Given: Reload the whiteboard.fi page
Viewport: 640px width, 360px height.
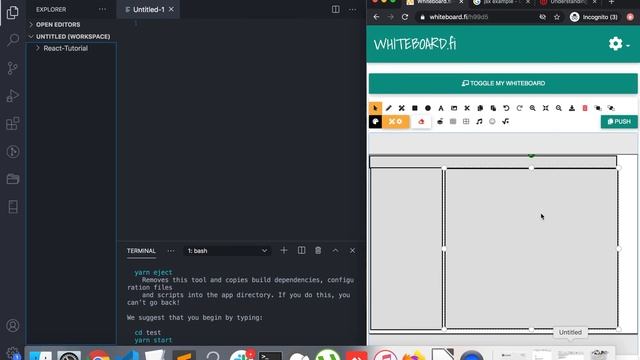Looking at the screenshot, I should point(405,17).
